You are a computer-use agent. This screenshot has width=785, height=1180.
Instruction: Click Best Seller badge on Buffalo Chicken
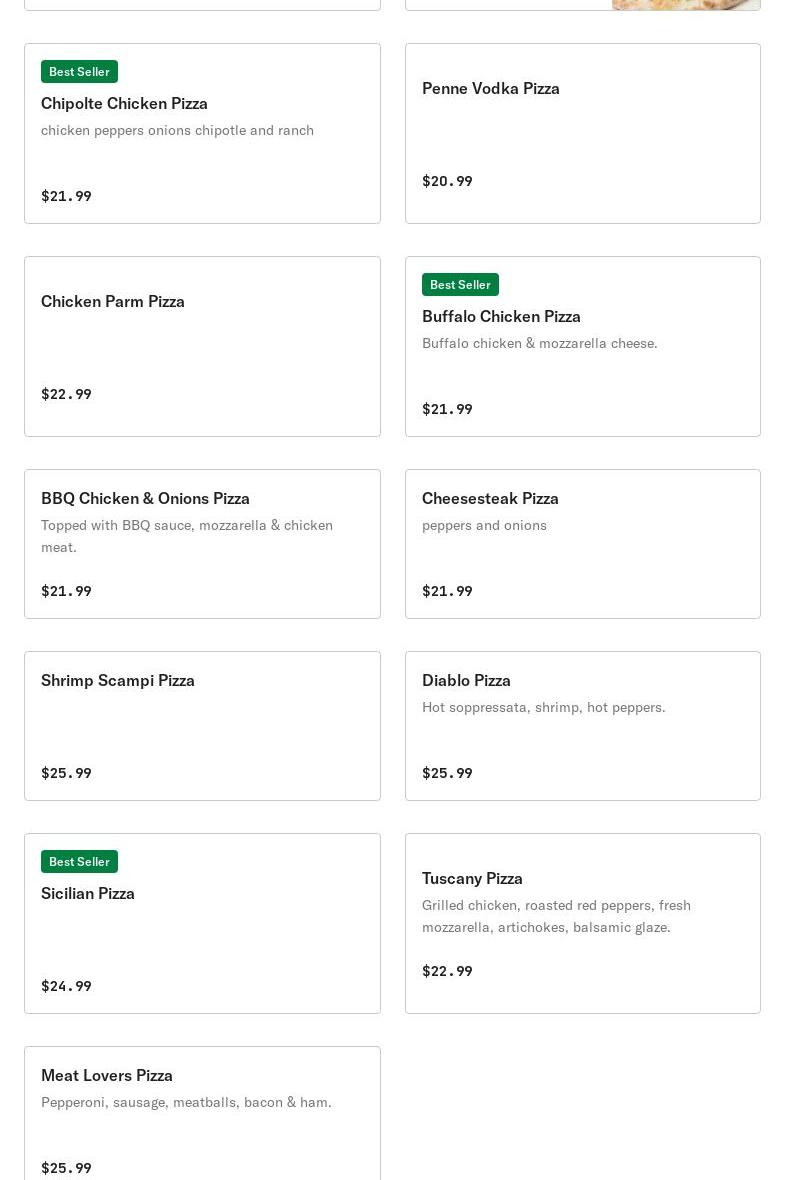[x=460, y=285]
